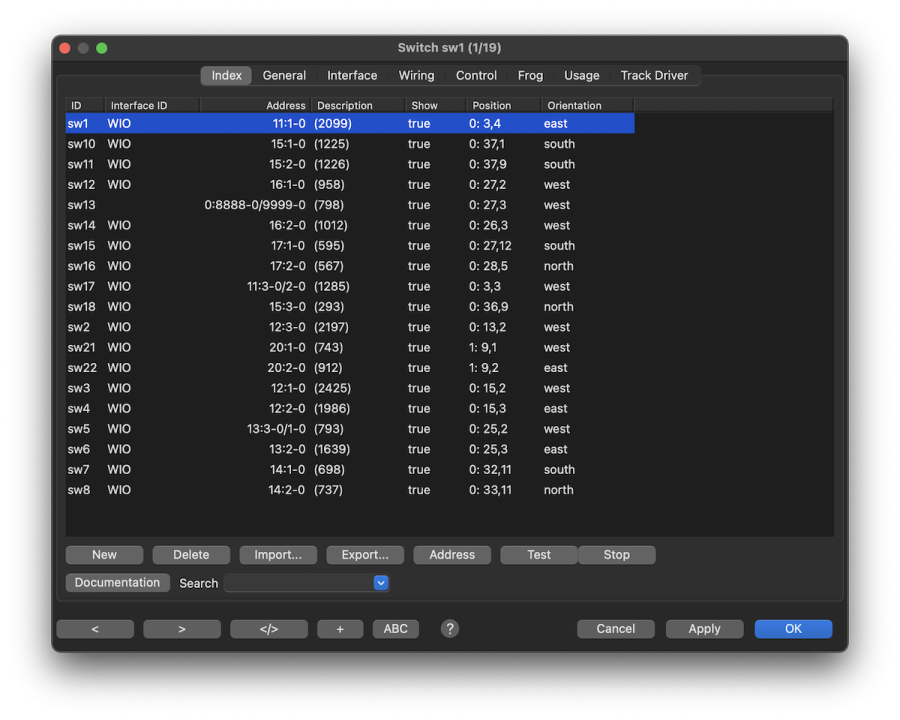Image resolution: width=900 pixels, height=720 pixels.
Task: Click the '+' add button
Action: tap(340, 629)
